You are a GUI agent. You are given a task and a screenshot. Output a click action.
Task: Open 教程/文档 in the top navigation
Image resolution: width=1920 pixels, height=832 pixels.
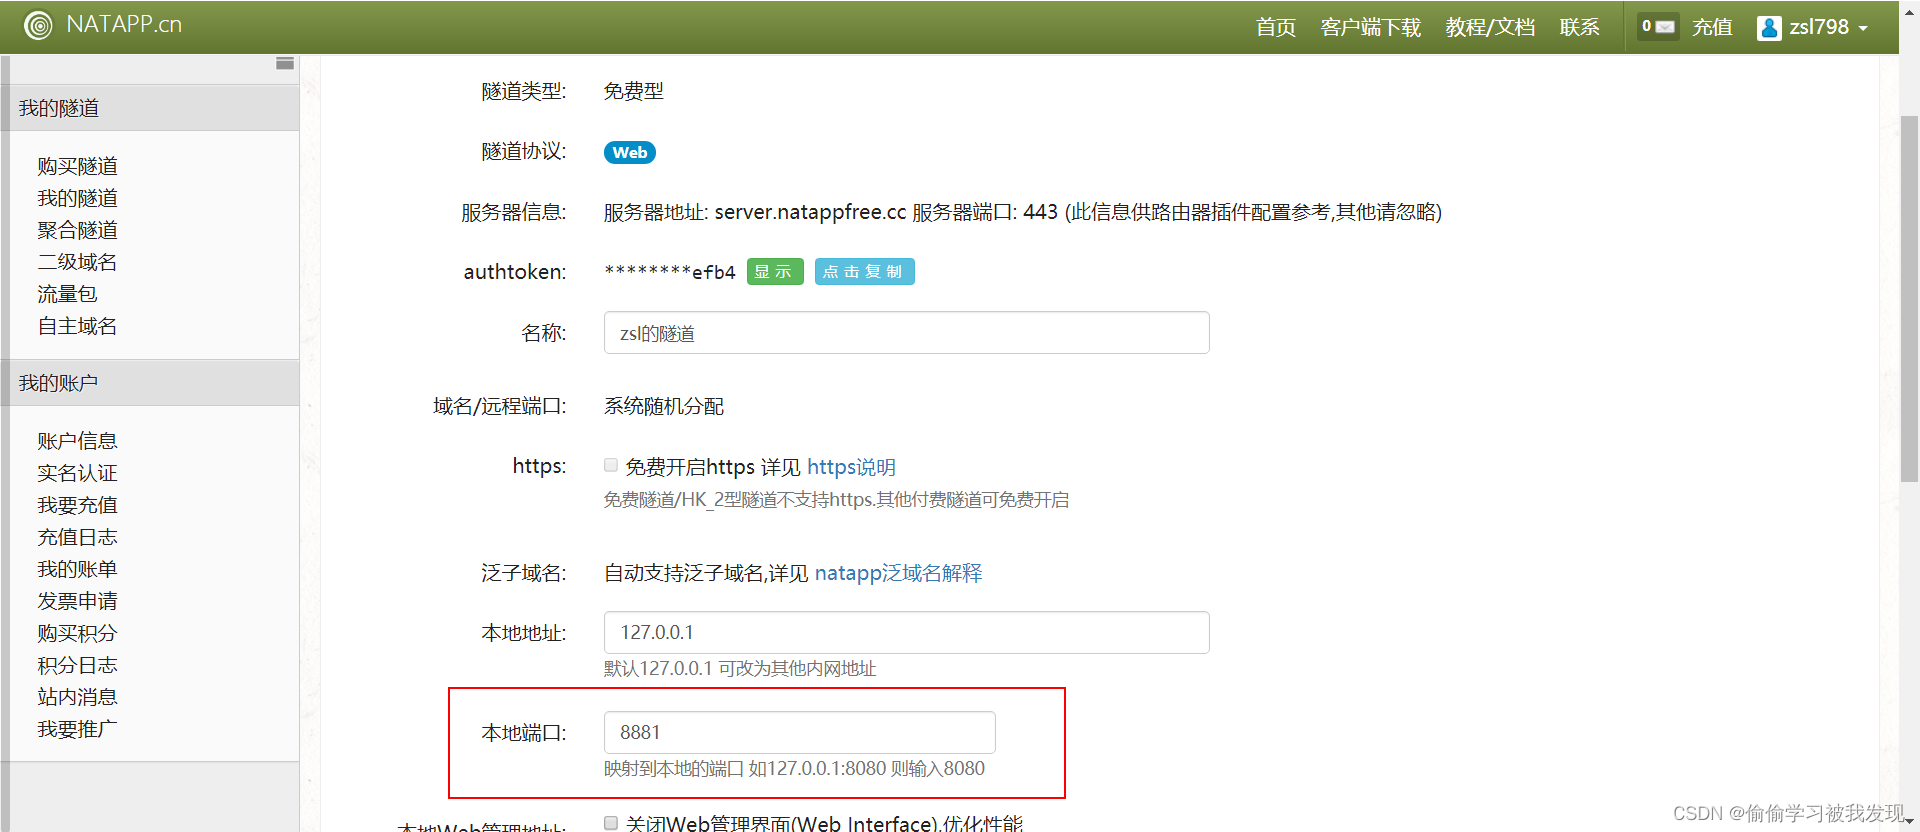[1490, 27]
